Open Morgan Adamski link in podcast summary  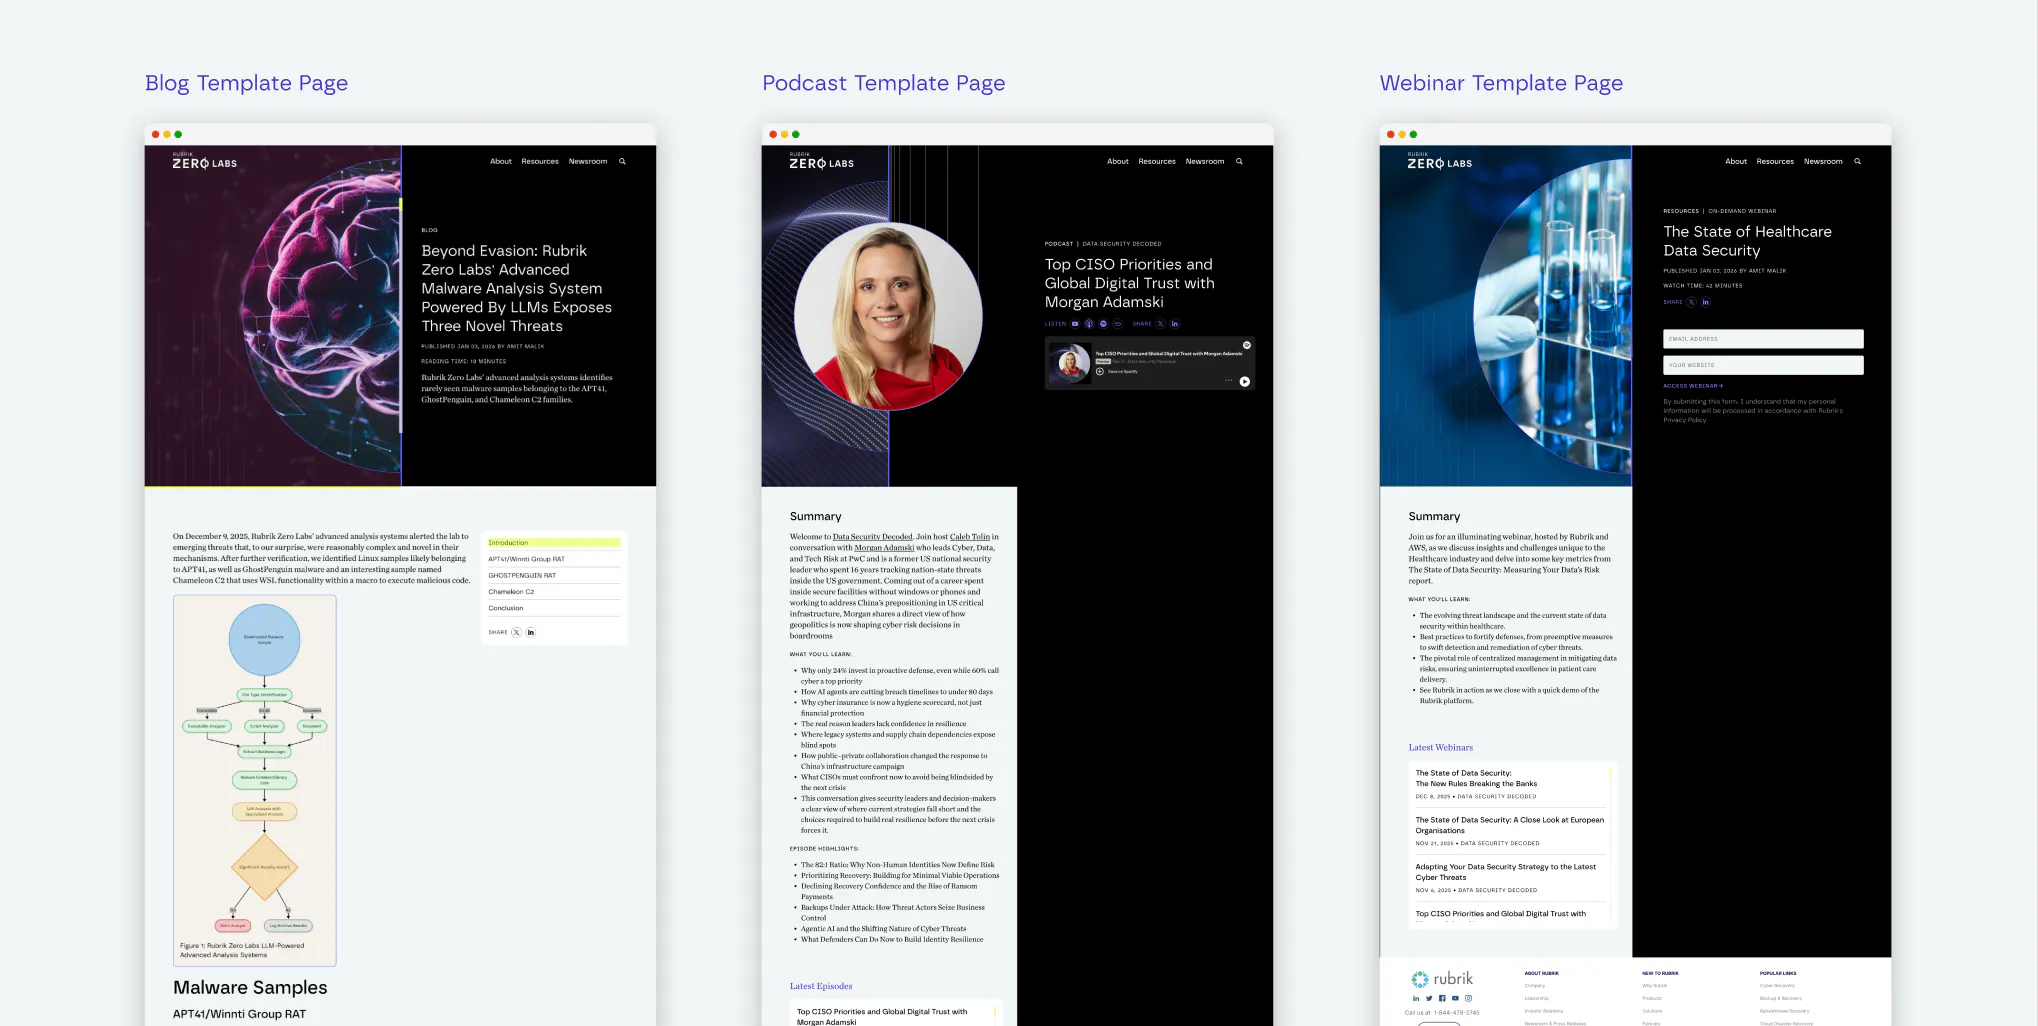click(x=884, y=548)
